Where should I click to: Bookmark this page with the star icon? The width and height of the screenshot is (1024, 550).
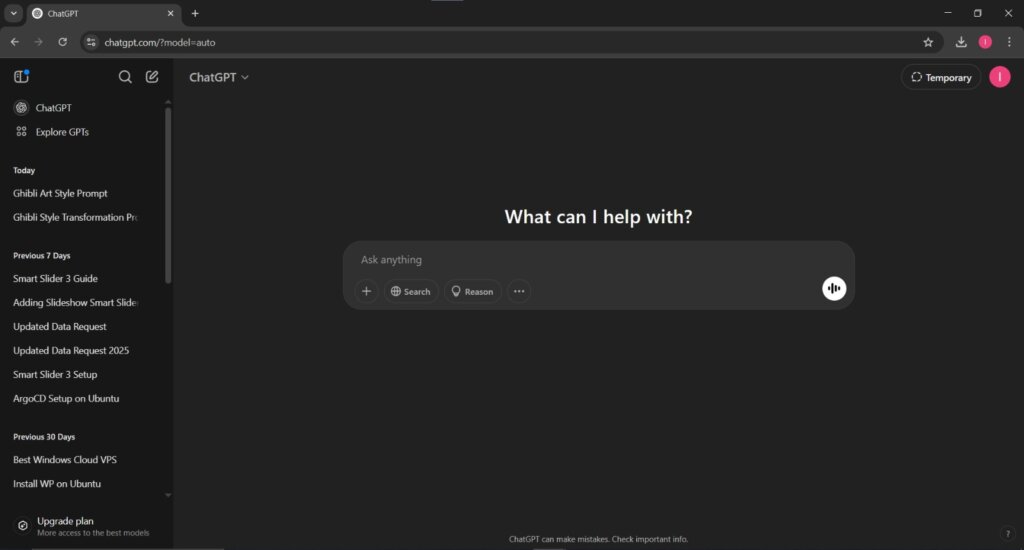928,42
